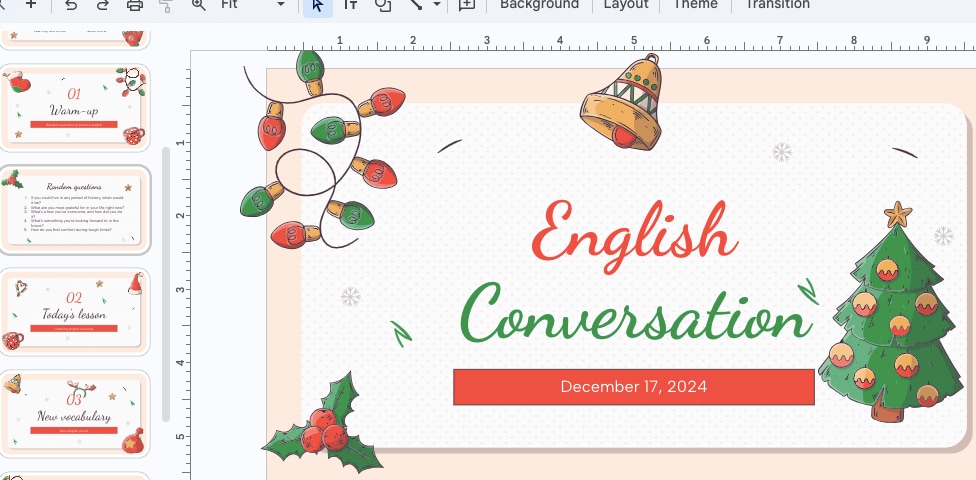This screenshot has width=976, height=480.
Task: Open the Transition panel
Action: pyautogui.click(x=777, y=4)
